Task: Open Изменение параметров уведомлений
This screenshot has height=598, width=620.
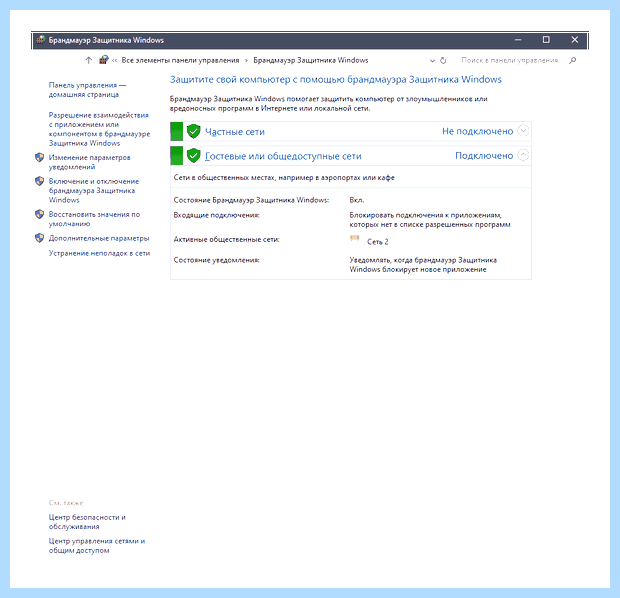Action: (89, 162)
